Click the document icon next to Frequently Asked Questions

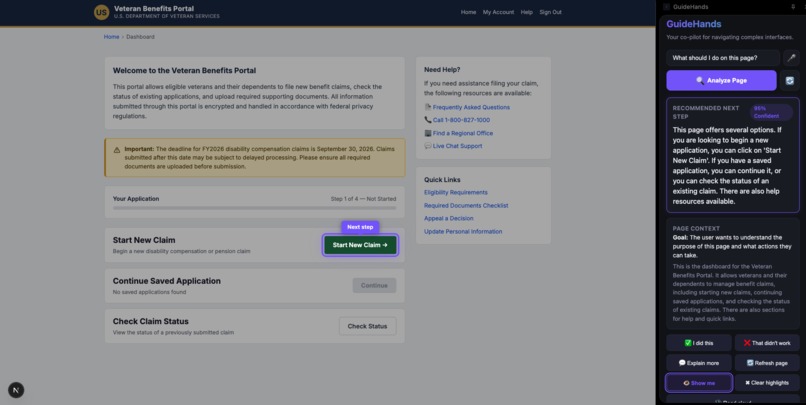tap(428, 107)
